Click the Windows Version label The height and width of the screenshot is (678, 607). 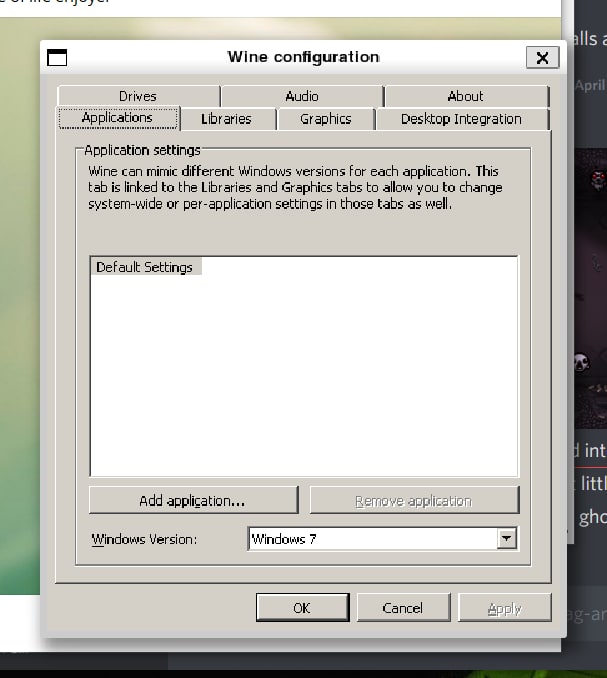(x=144, y=540)
